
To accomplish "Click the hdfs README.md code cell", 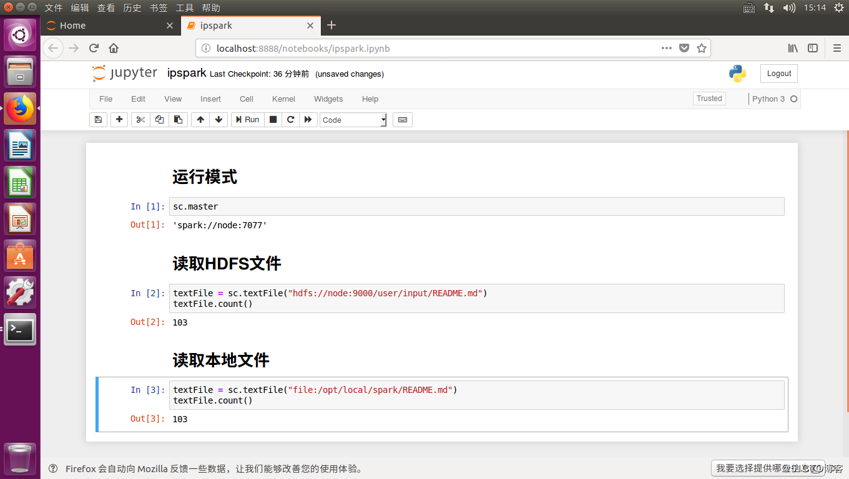I will point(476,298).
